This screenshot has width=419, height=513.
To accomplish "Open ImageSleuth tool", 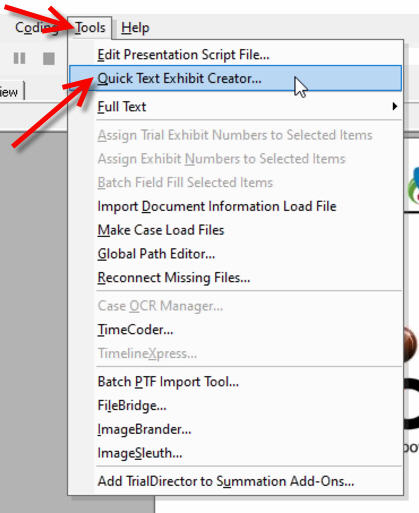I will [x=235, y=453].
